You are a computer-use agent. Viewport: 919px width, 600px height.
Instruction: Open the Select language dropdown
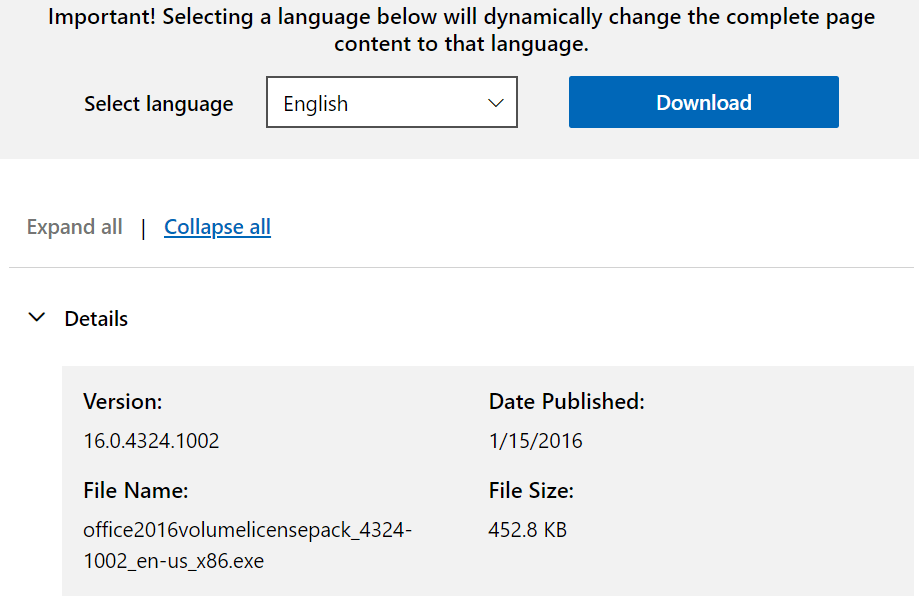pos(391,104)
